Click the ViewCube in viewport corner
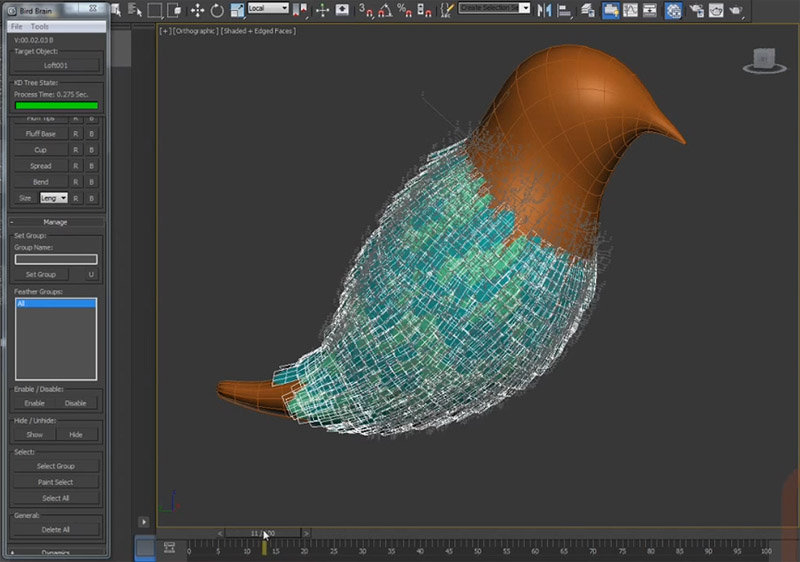 click(x=763, y=58)
